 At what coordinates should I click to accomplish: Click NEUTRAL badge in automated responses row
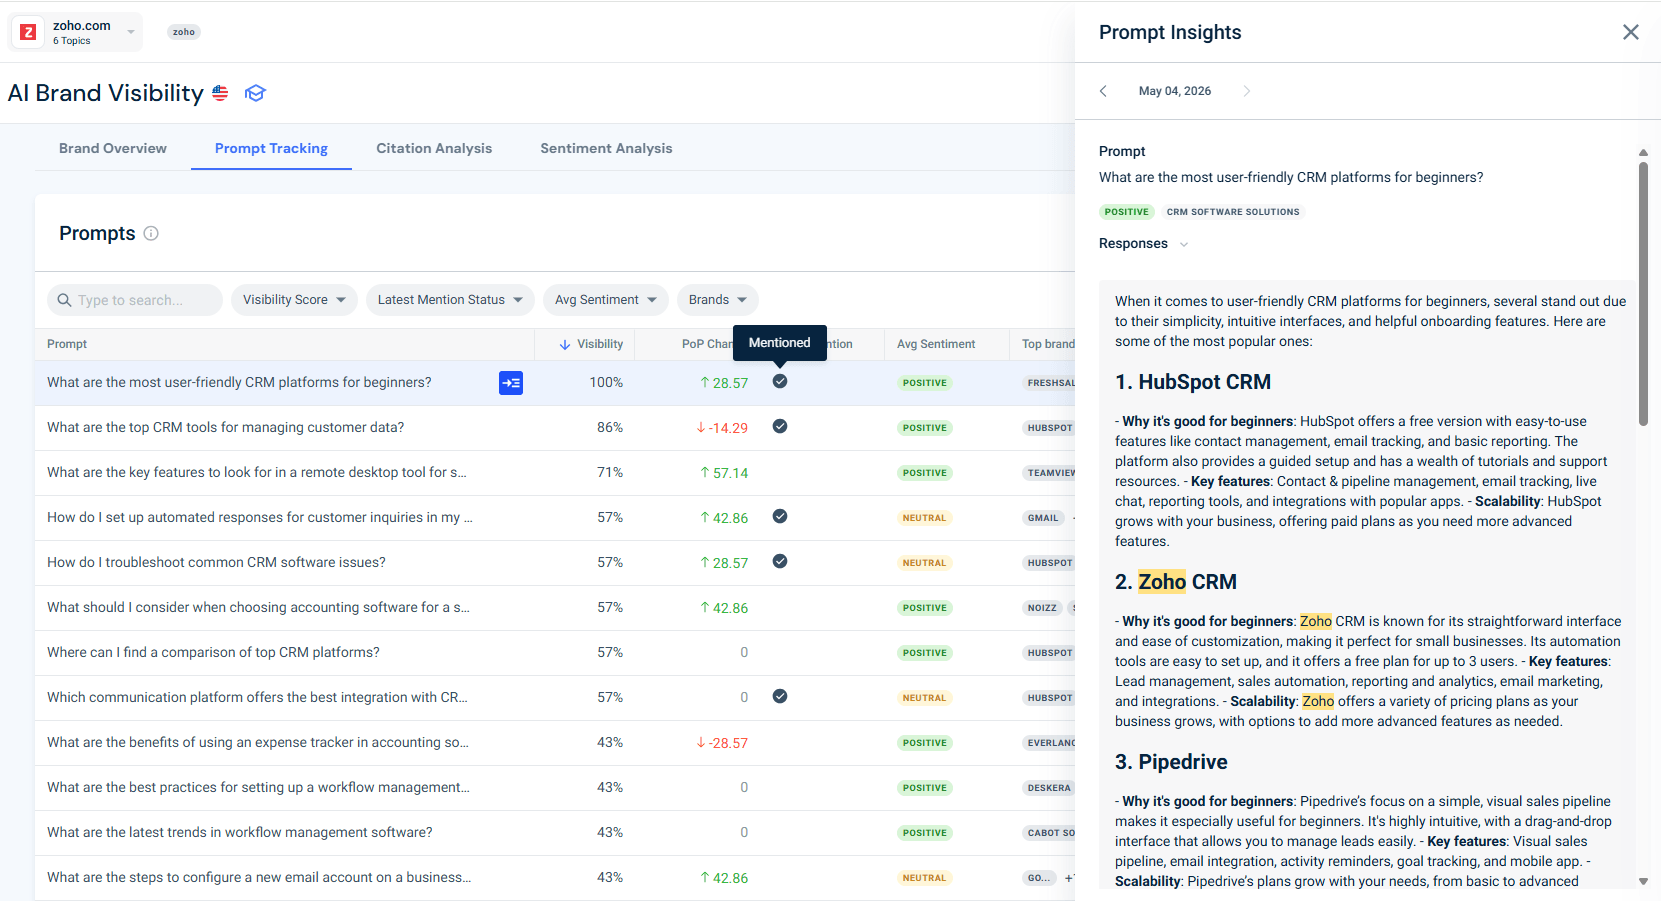(x=925, y=518)
